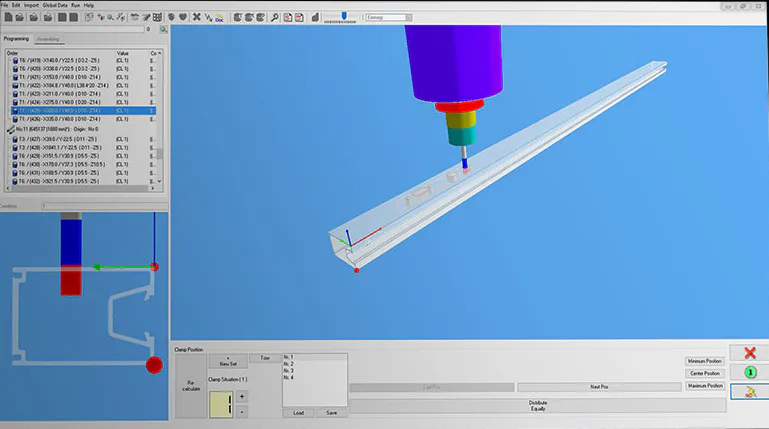Click the lightning bolt icon at the bottom right
Screen dimensions: 769x429
pyautogui.click(x=749, y=391)
